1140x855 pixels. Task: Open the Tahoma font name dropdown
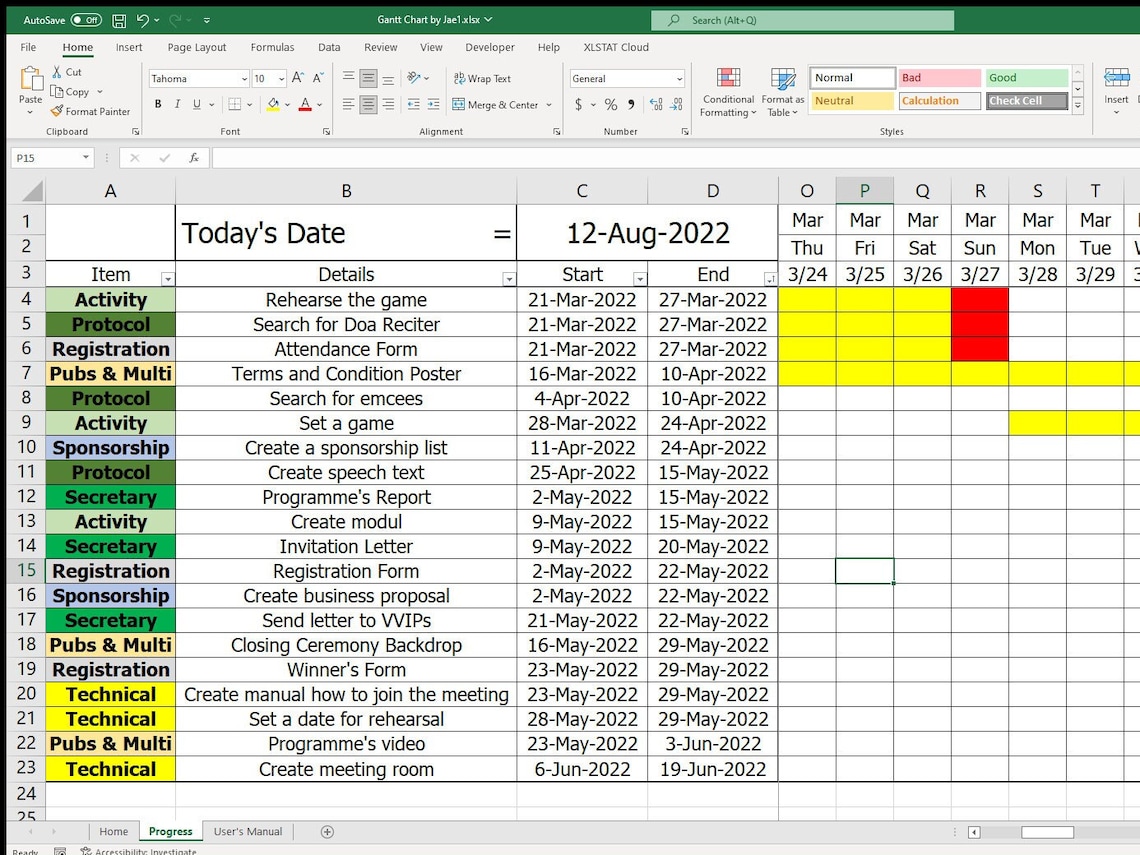coord(244,78)
